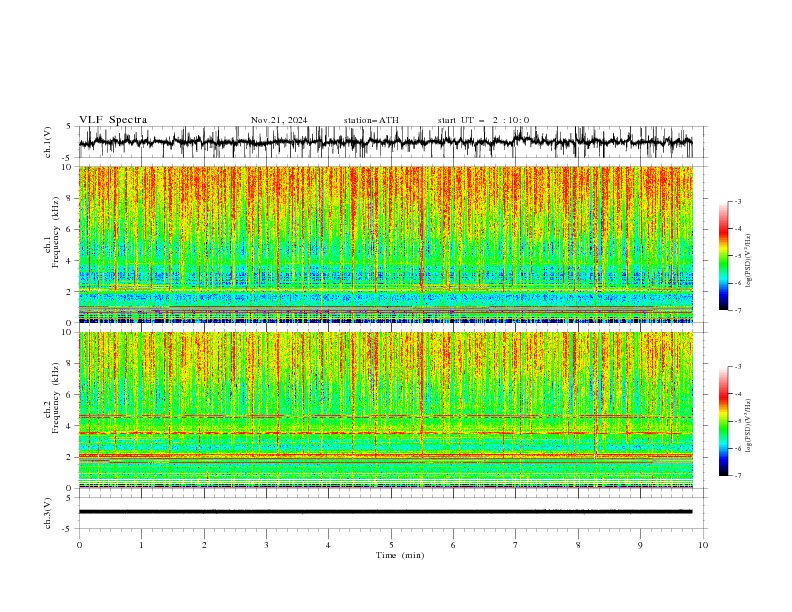Click the time axis tick label "8"
Screen dimensions: 792x612
578,545
